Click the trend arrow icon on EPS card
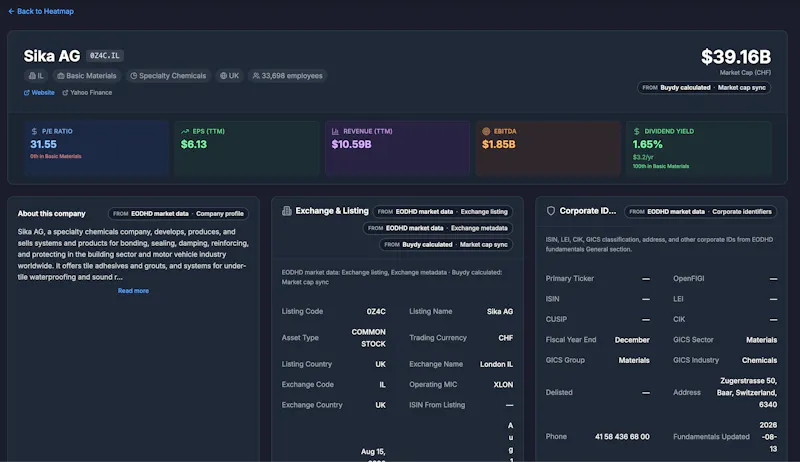The height and width of the screenshot is (462, 800). pos(185,131)
